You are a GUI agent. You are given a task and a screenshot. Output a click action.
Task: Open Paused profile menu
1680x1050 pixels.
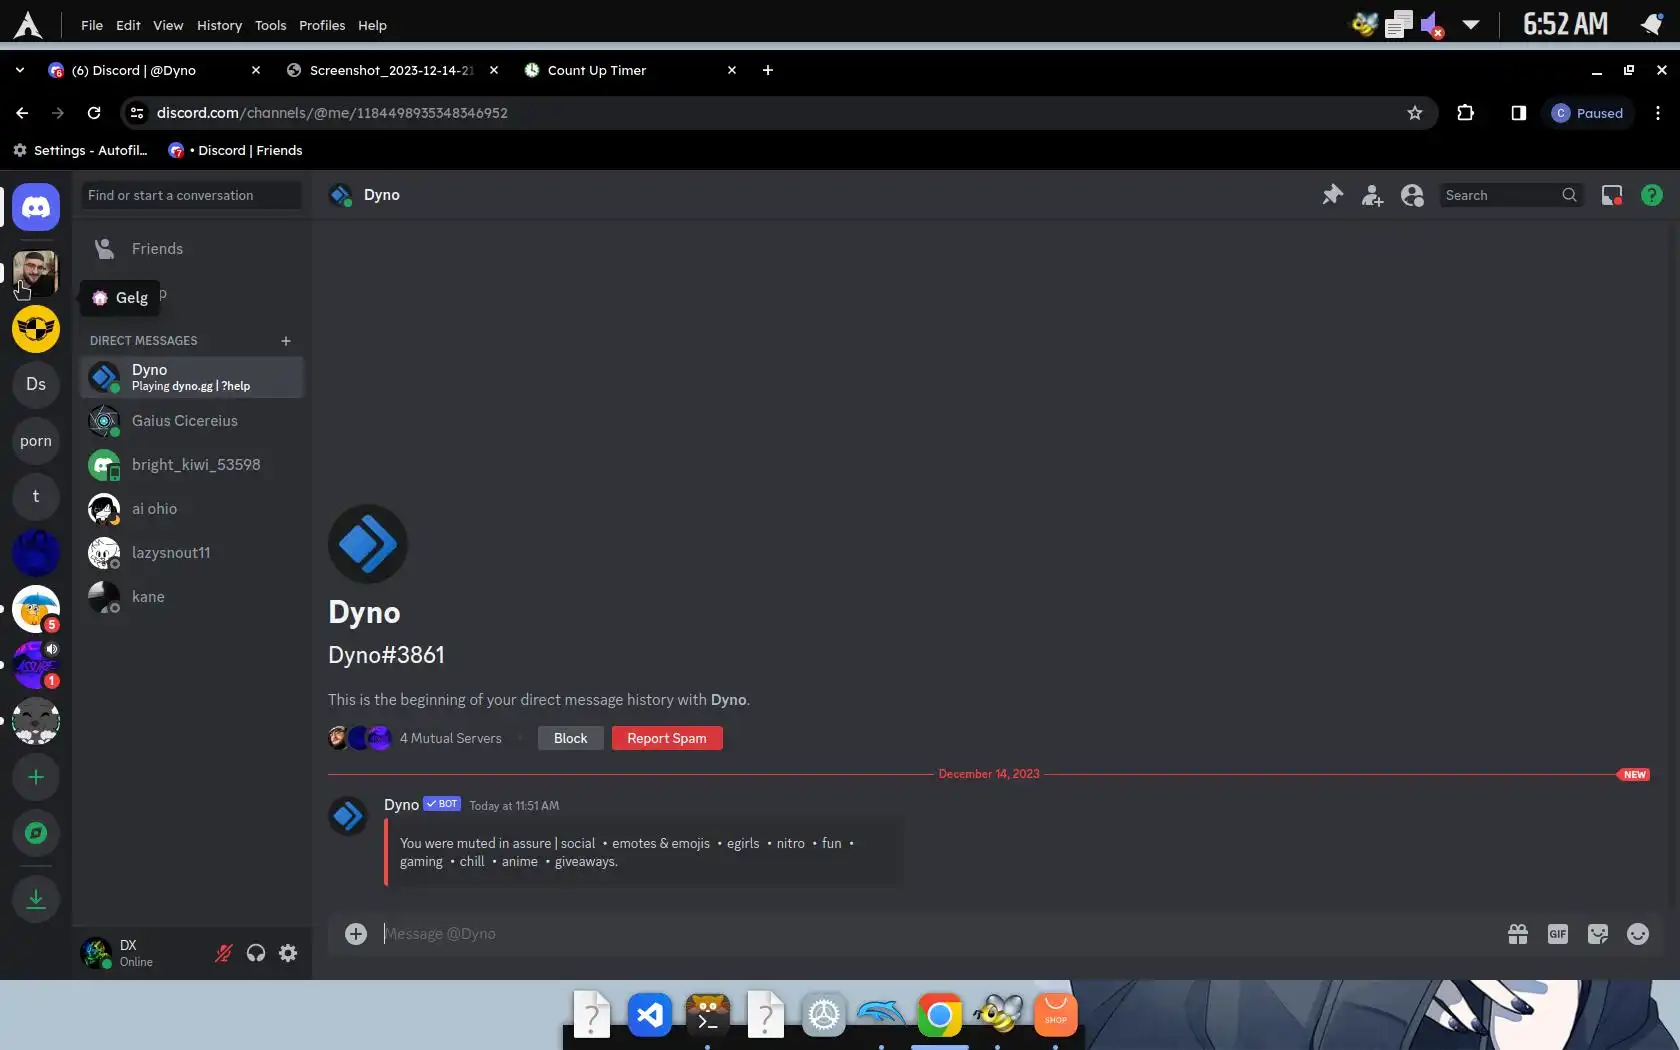[x=1587, y=113]
